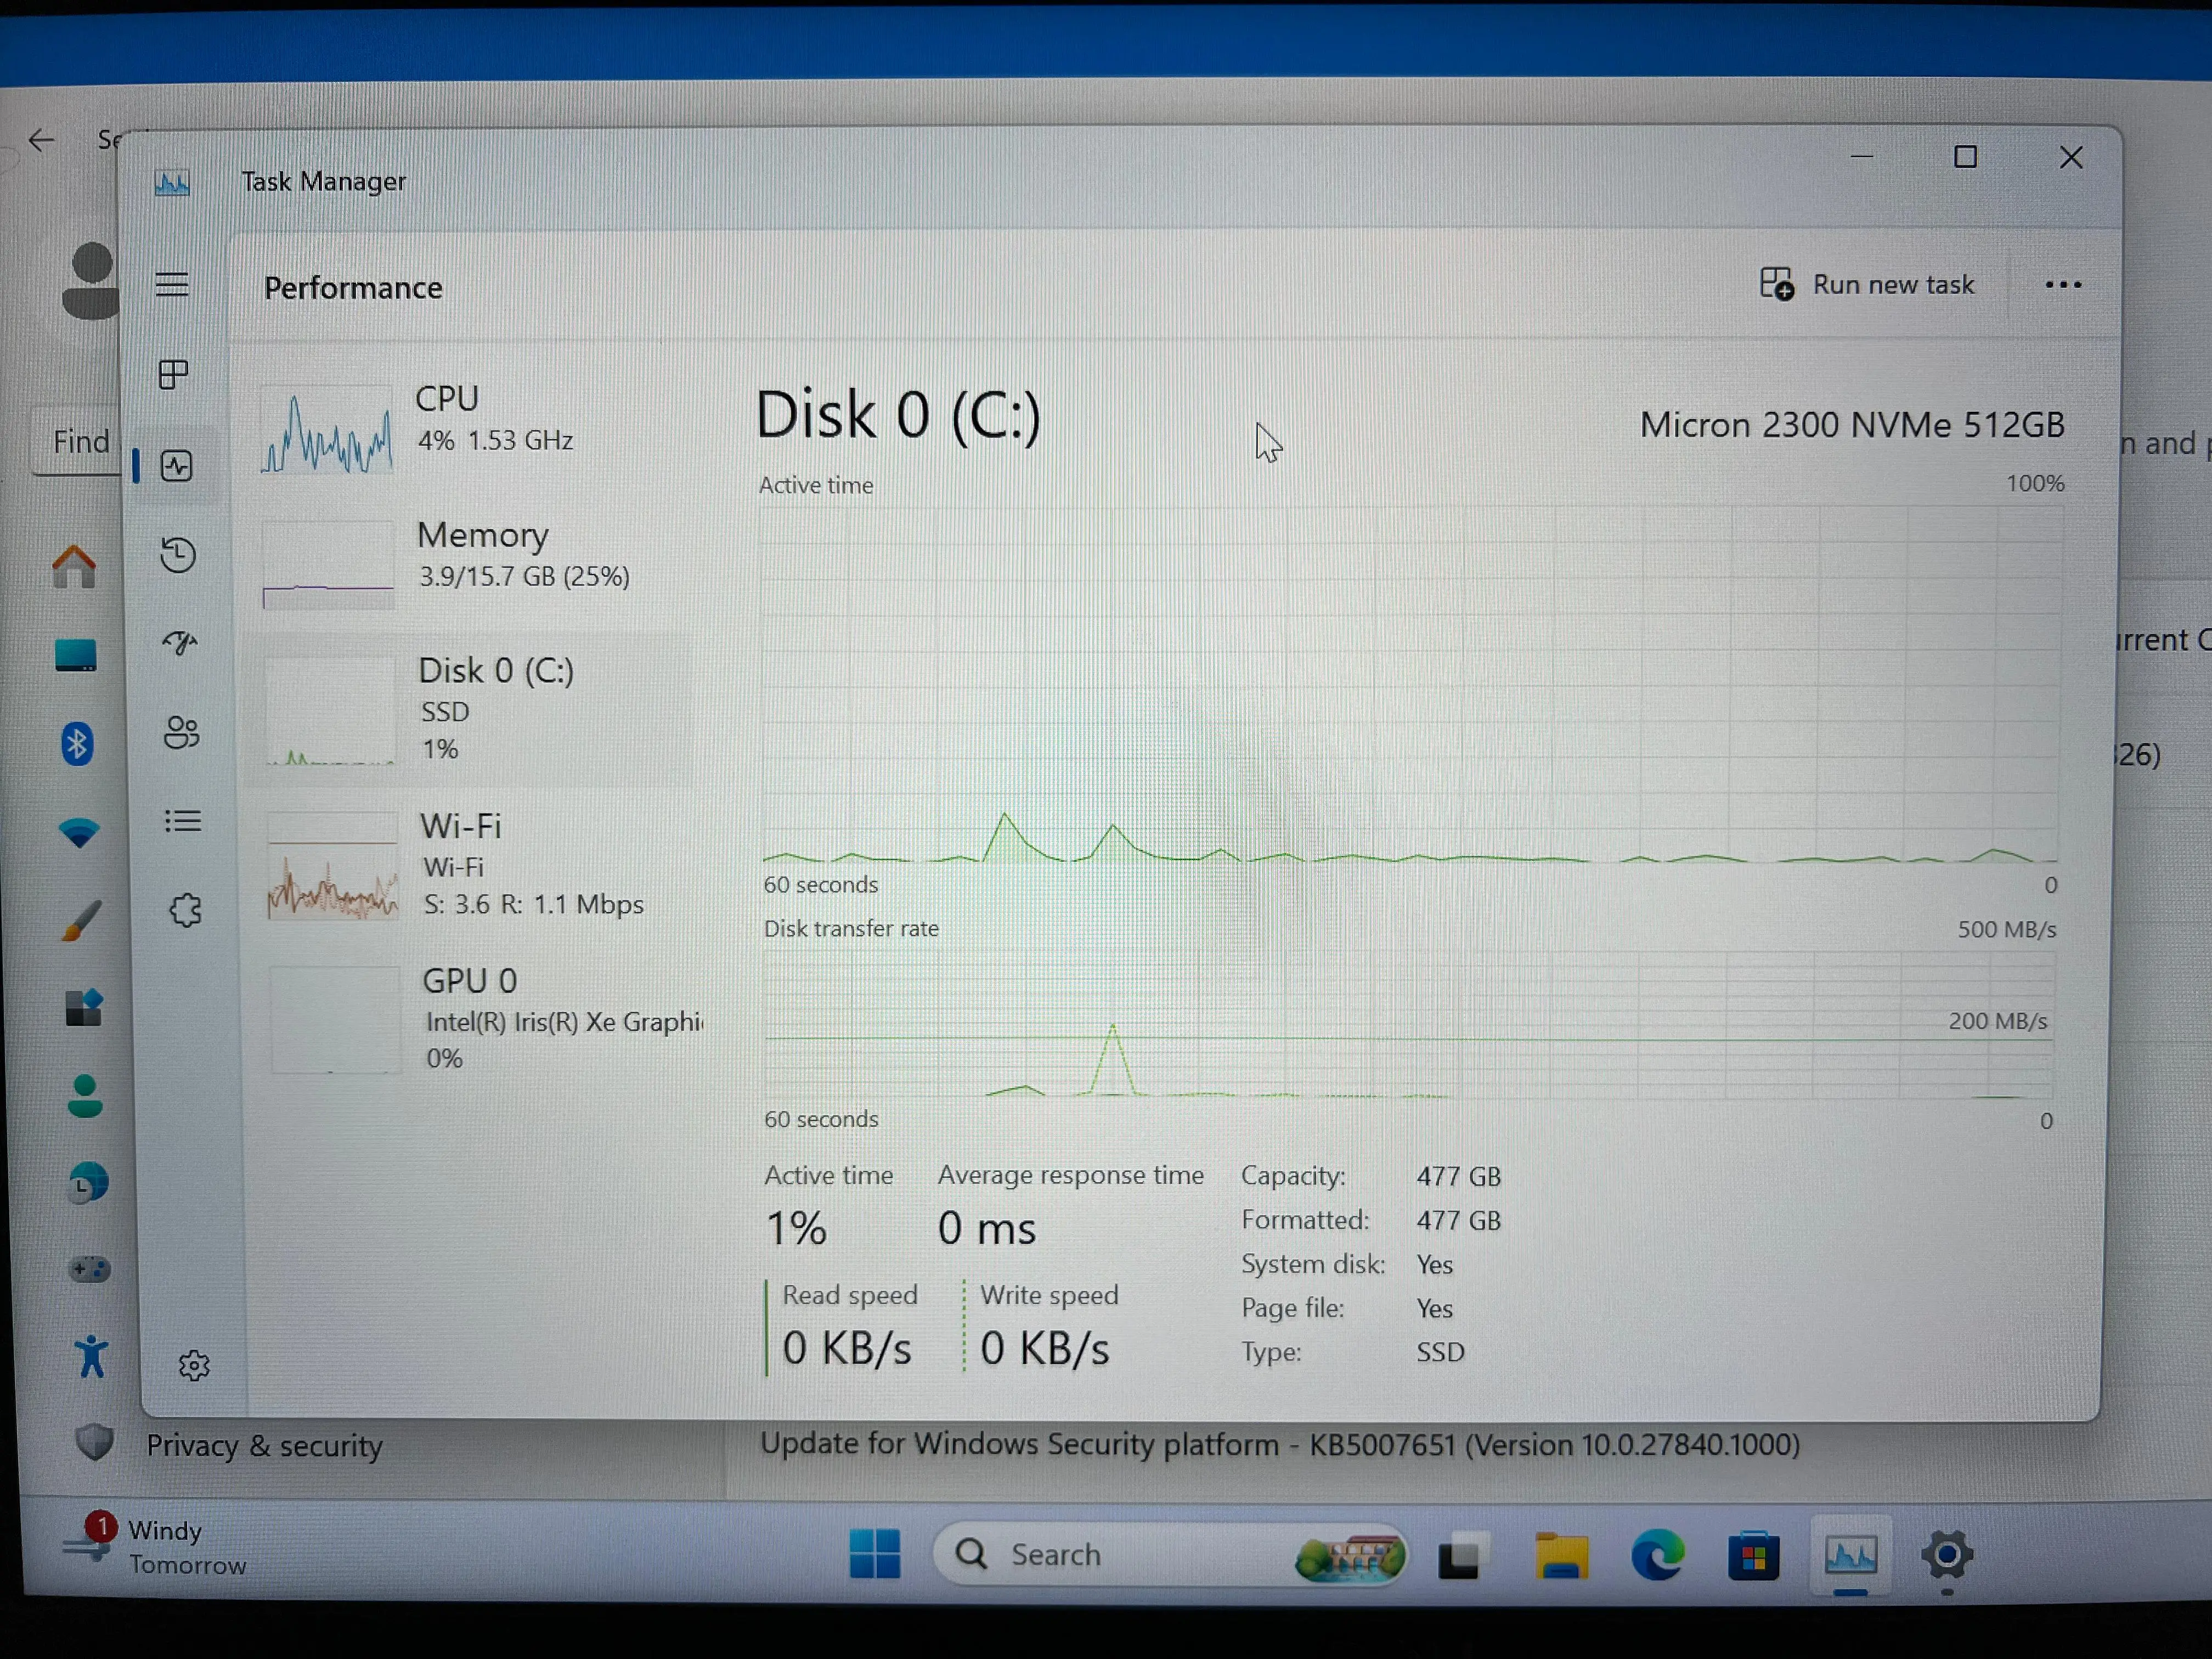Select the Performance page icon in sidebar
This screenshot has height=1659, width=2212.
[x=177, y=466]
